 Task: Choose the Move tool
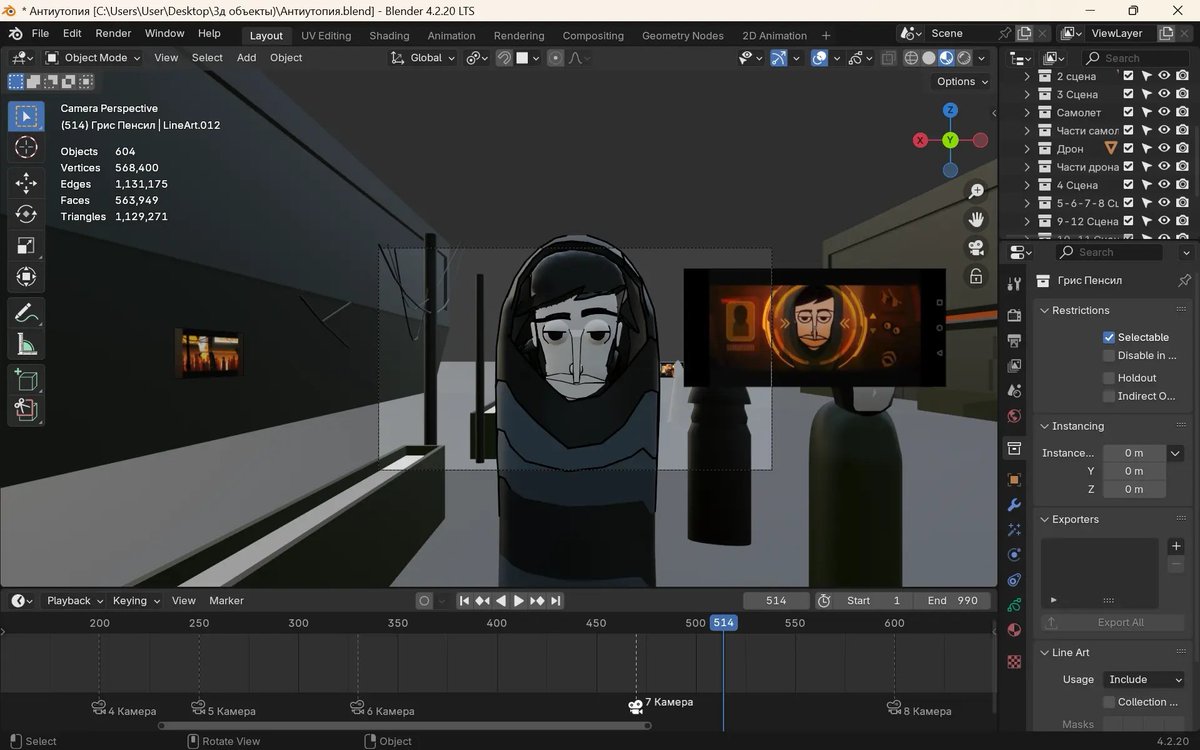(x=26, y=182)
